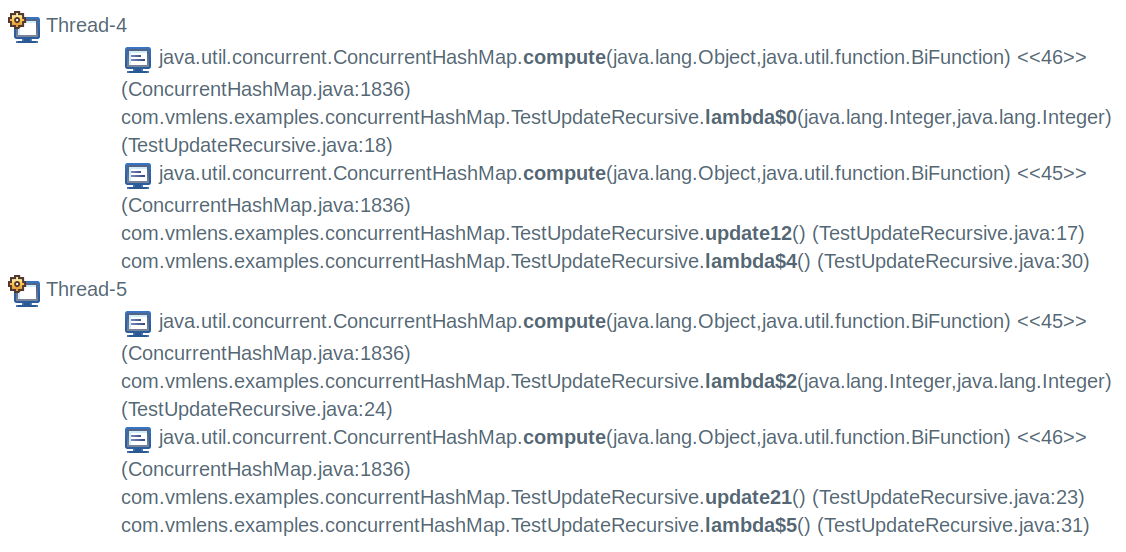Click the TestUpdateRecursive.java:31 line reference
The width and height of the screenshot is (1126, 552).
[x=954, y=525]
